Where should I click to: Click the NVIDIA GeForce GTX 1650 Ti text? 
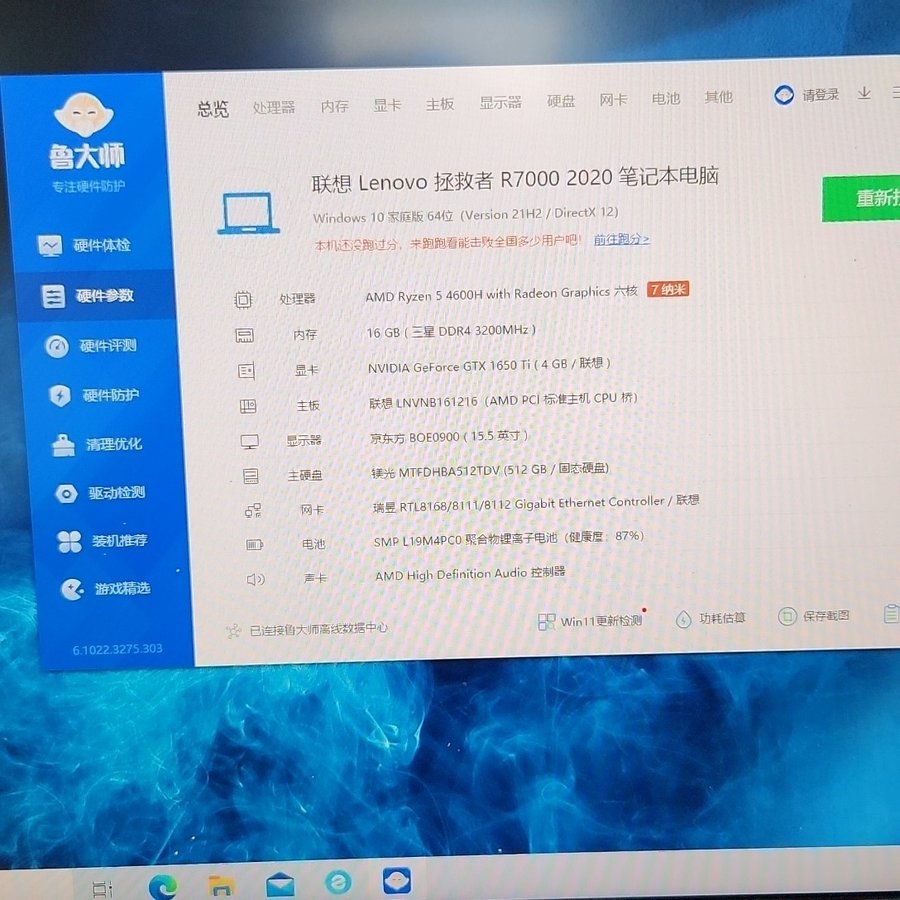click(x=489, y=365)
